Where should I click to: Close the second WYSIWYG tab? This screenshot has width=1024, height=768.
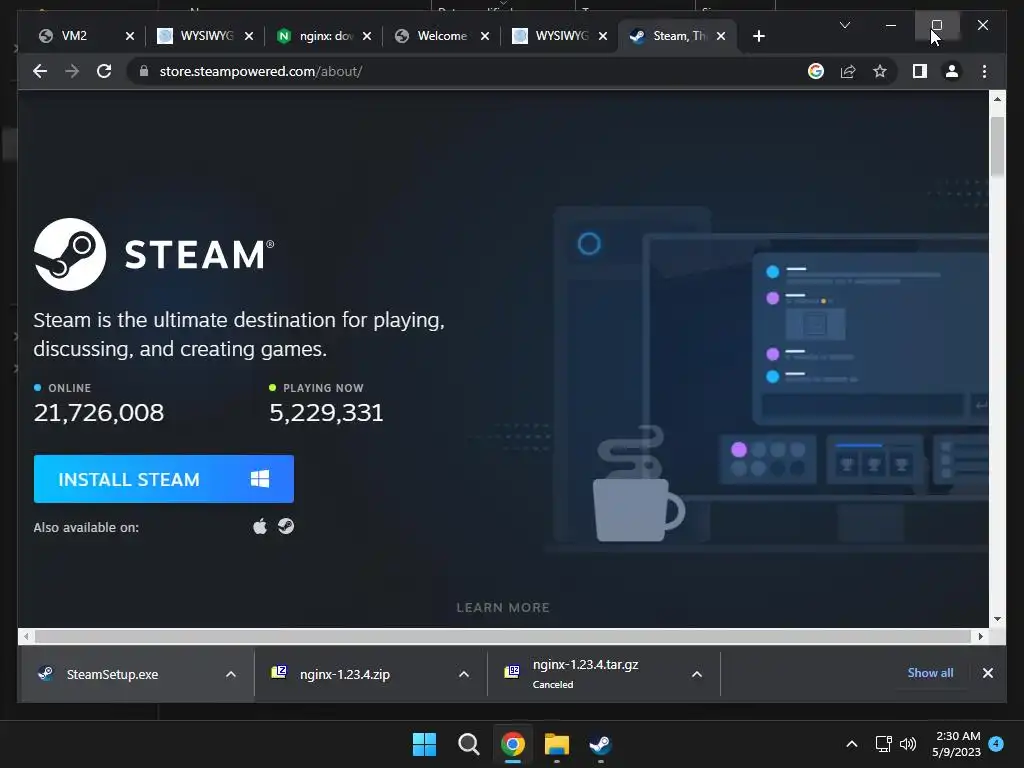click(603, 36)
